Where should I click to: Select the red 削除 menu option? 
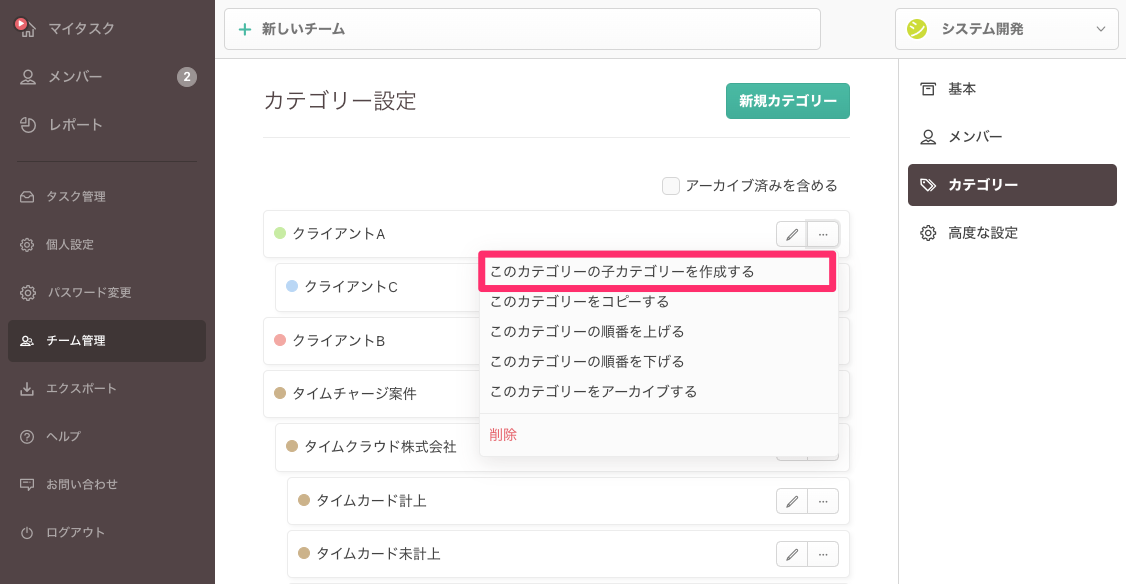point(503,435)
